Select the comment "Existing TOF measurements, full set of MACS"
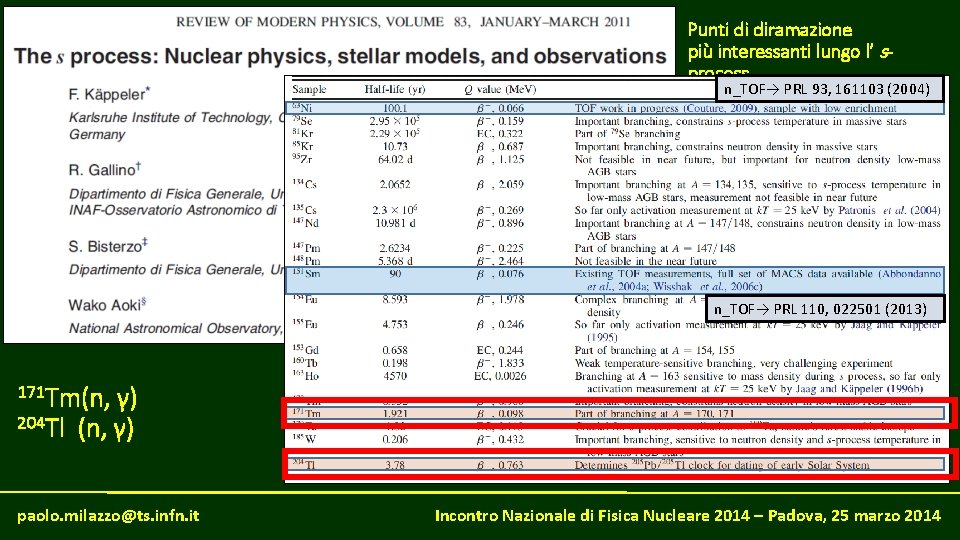Screen dimensions: 960x540 (x=757, y=280)
